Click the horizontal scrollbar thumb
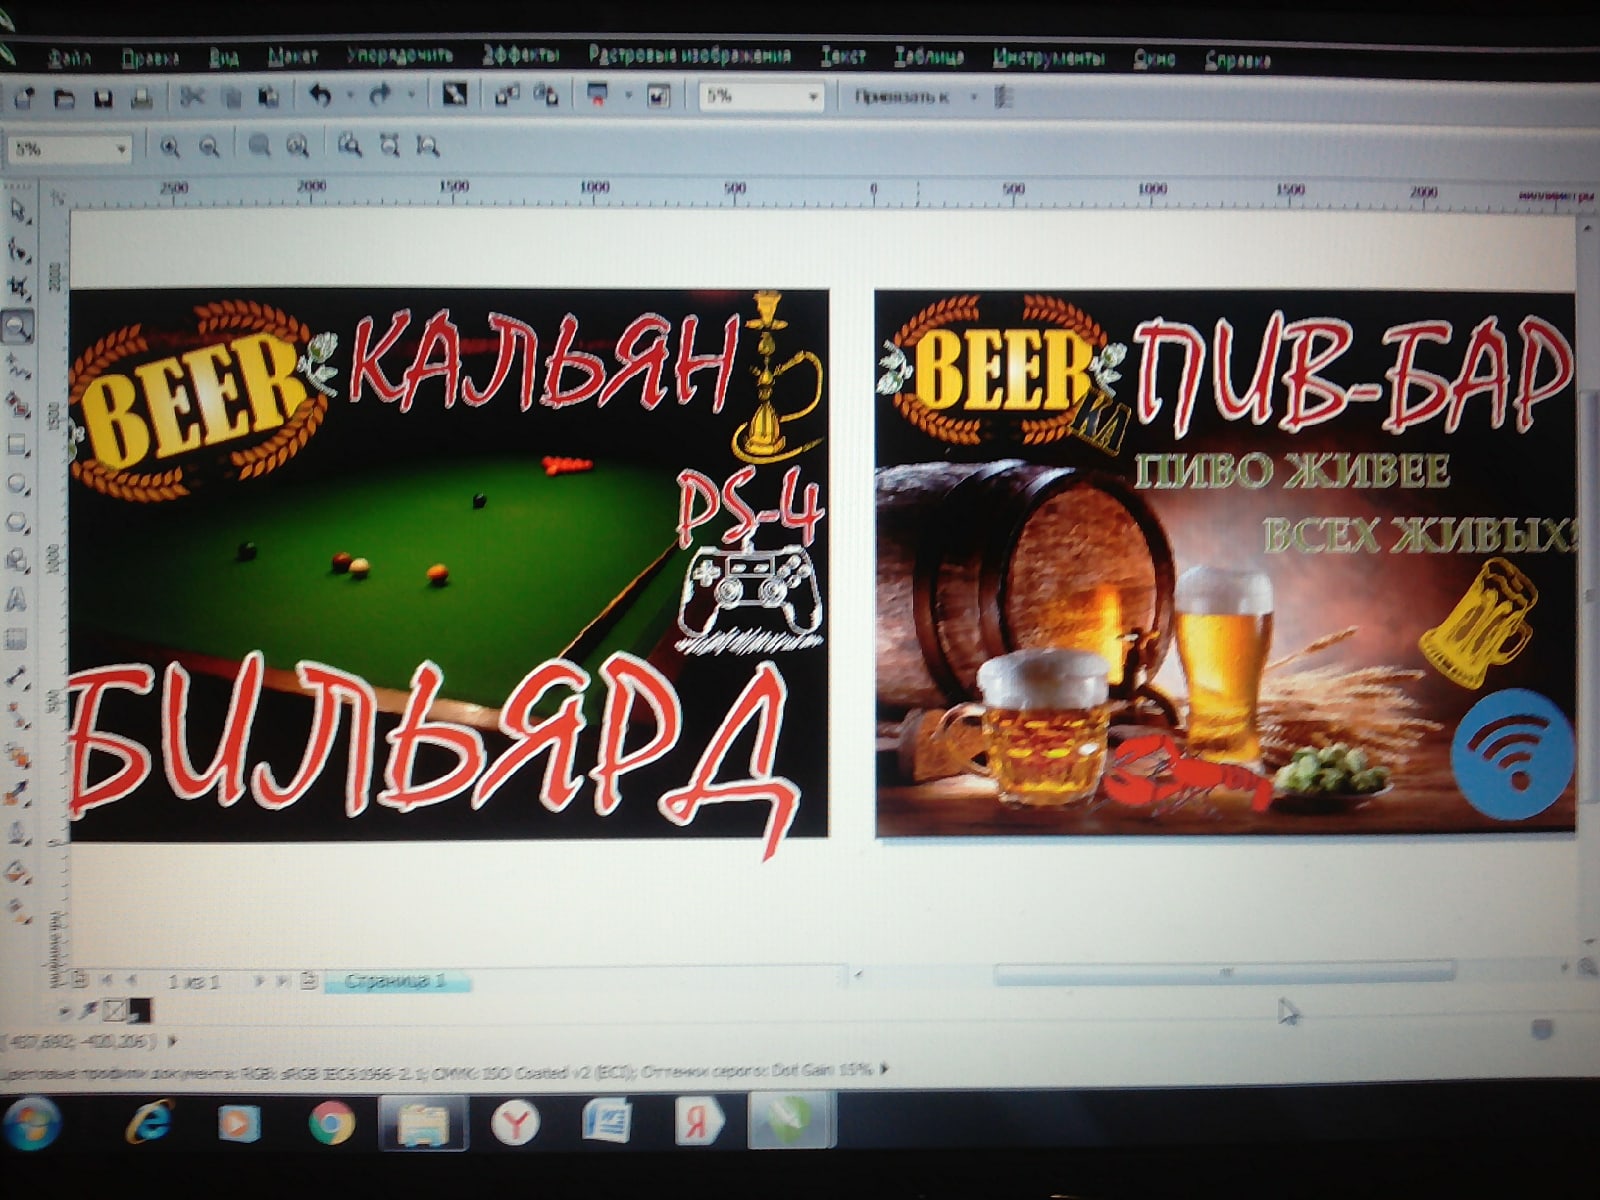 point(1224,972)
